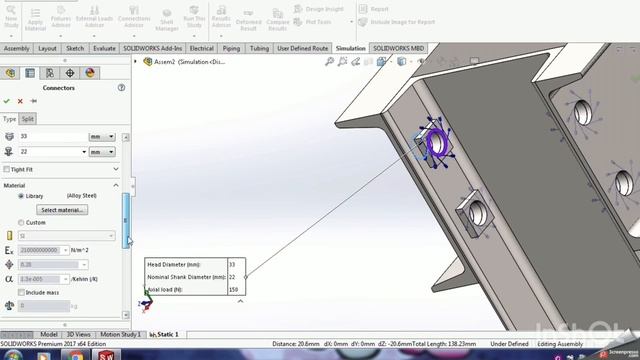
Task: Select the Split tab in Connectors
Action: click(27, 119)
